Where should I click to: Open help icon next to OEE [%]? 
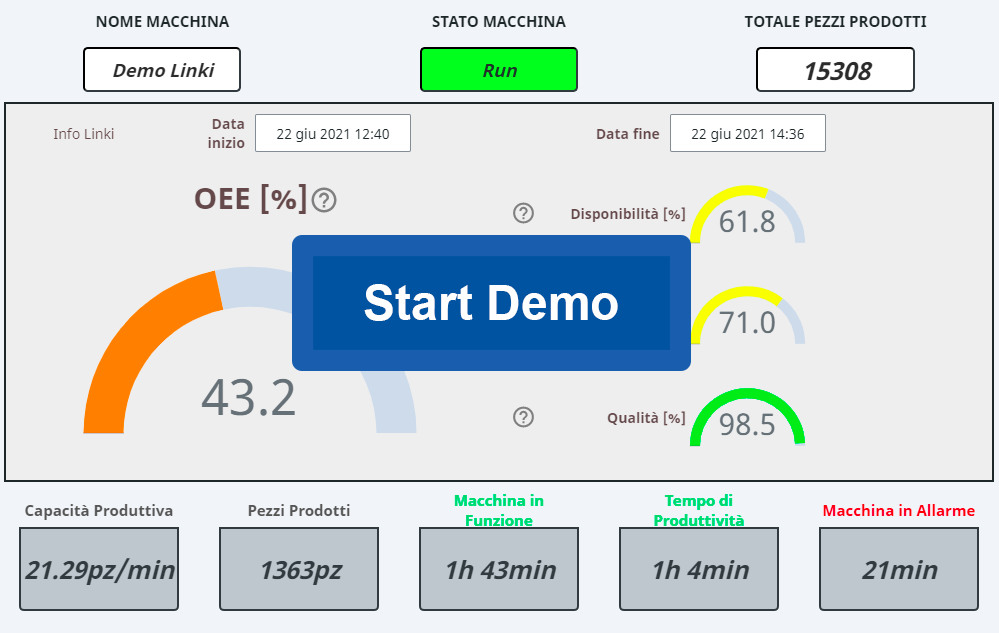pyautogui.click(x=324, y=200)
